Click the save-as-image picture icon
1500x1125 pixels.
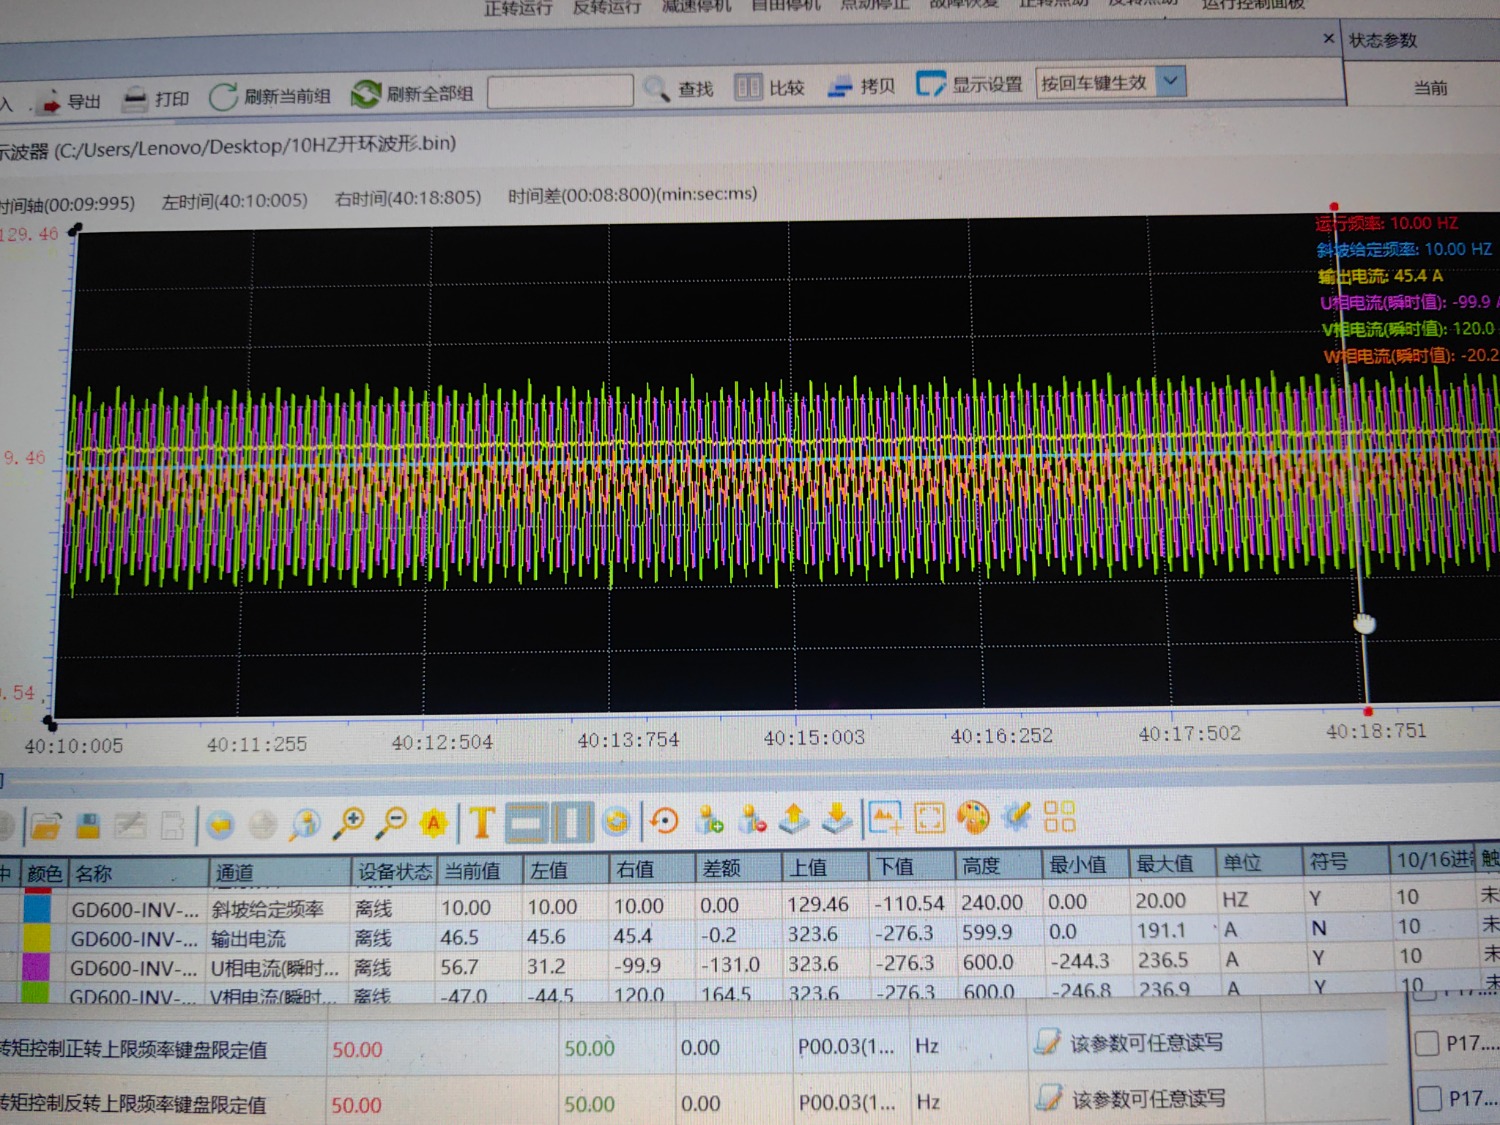click(885, 818)
